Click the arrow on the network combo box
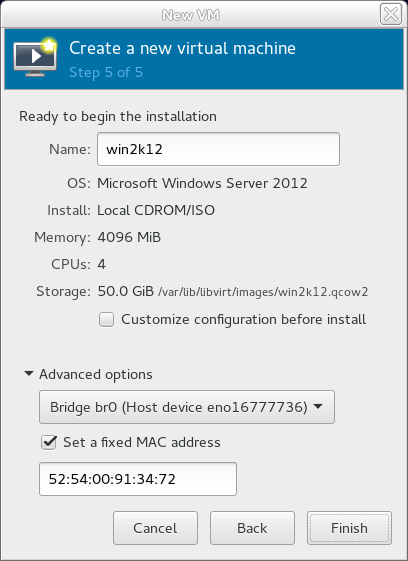The height and width of the screenshot is (561, 408). (318, 407)
